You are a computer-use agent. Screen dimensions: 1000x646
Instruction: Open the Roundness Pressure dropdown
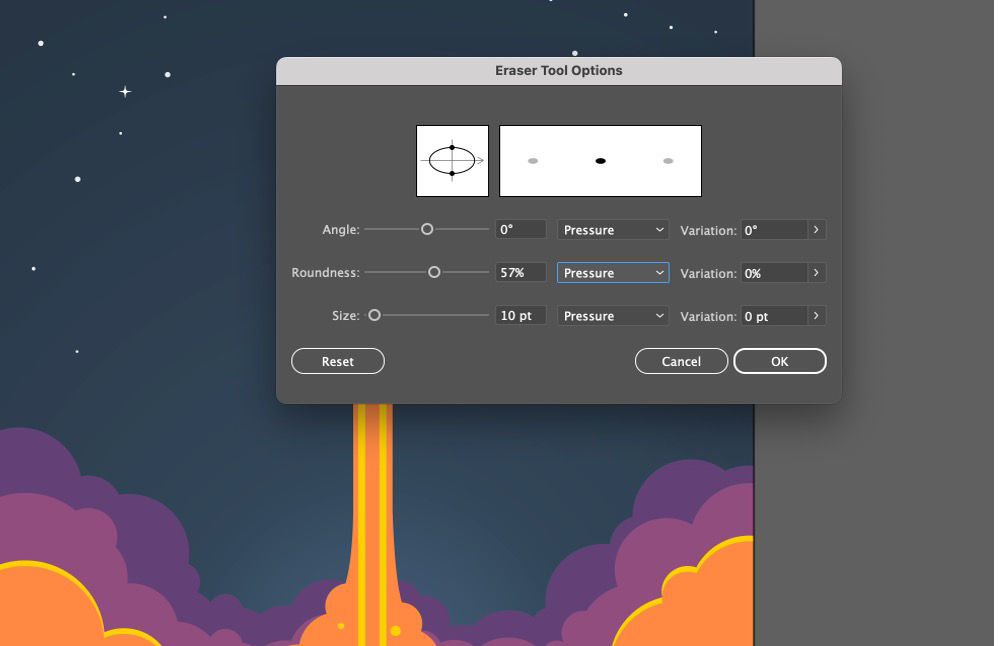[x=612, y=272]
